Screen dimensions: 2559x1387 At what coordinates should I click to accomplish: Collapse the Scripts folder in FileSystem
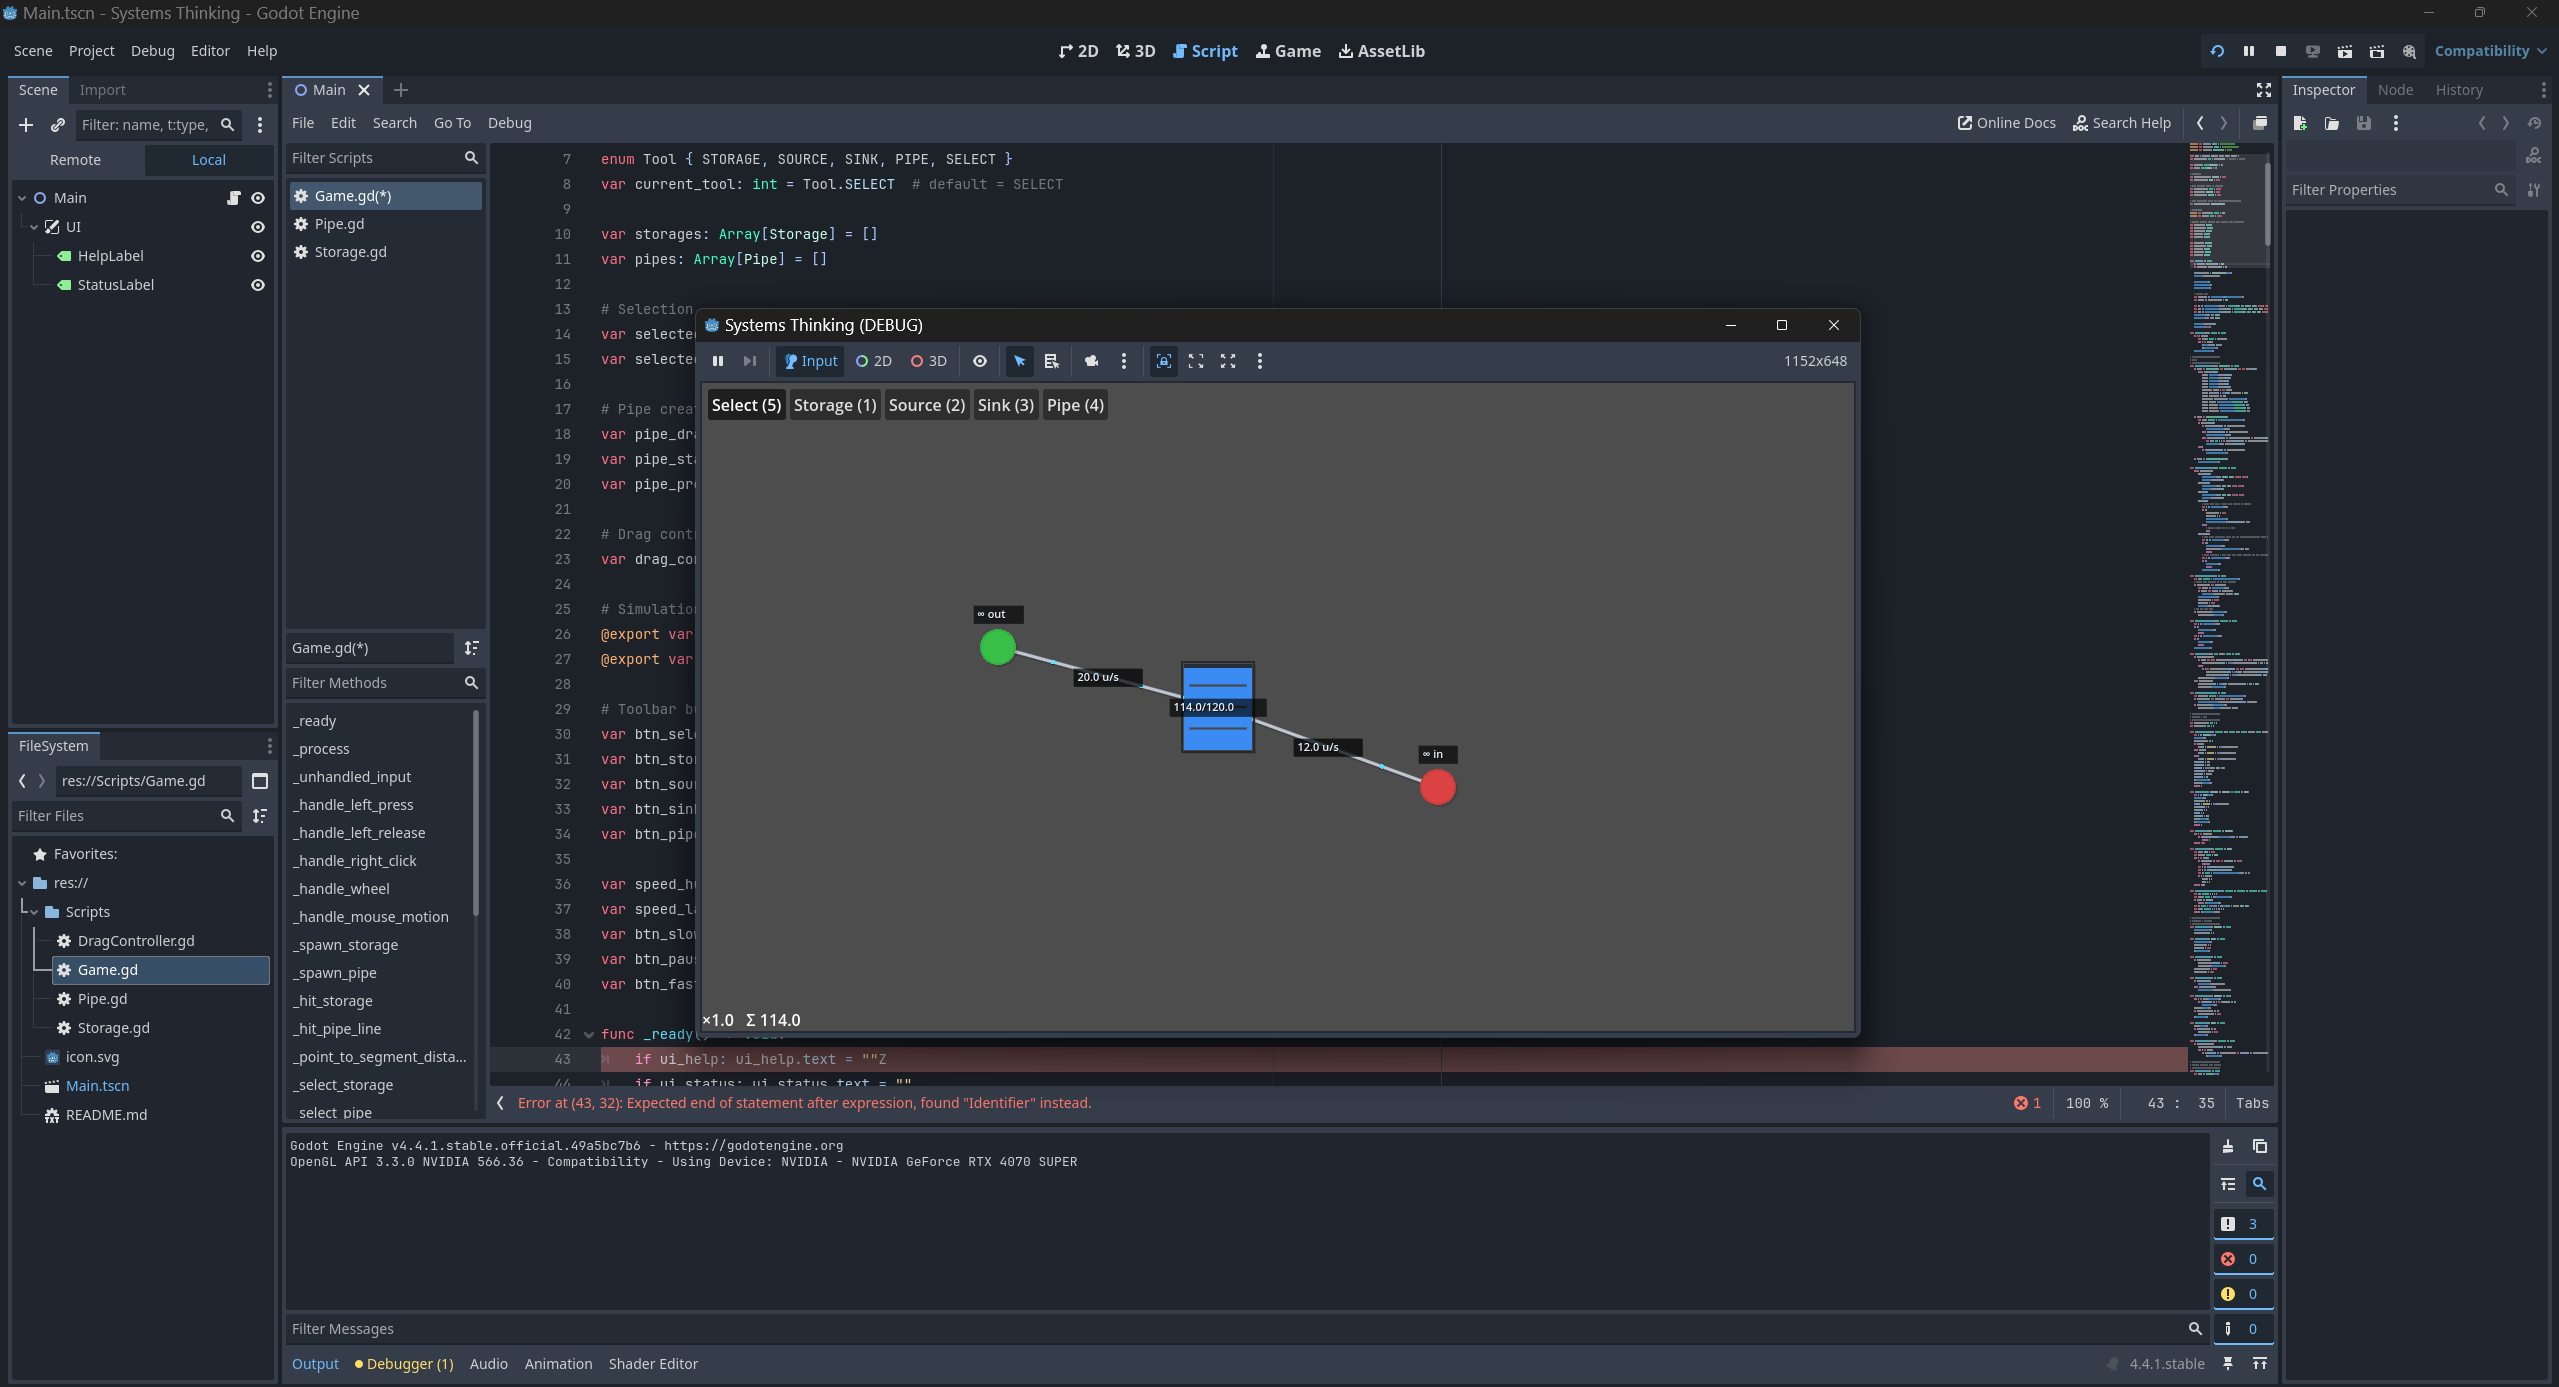(34, 912)
